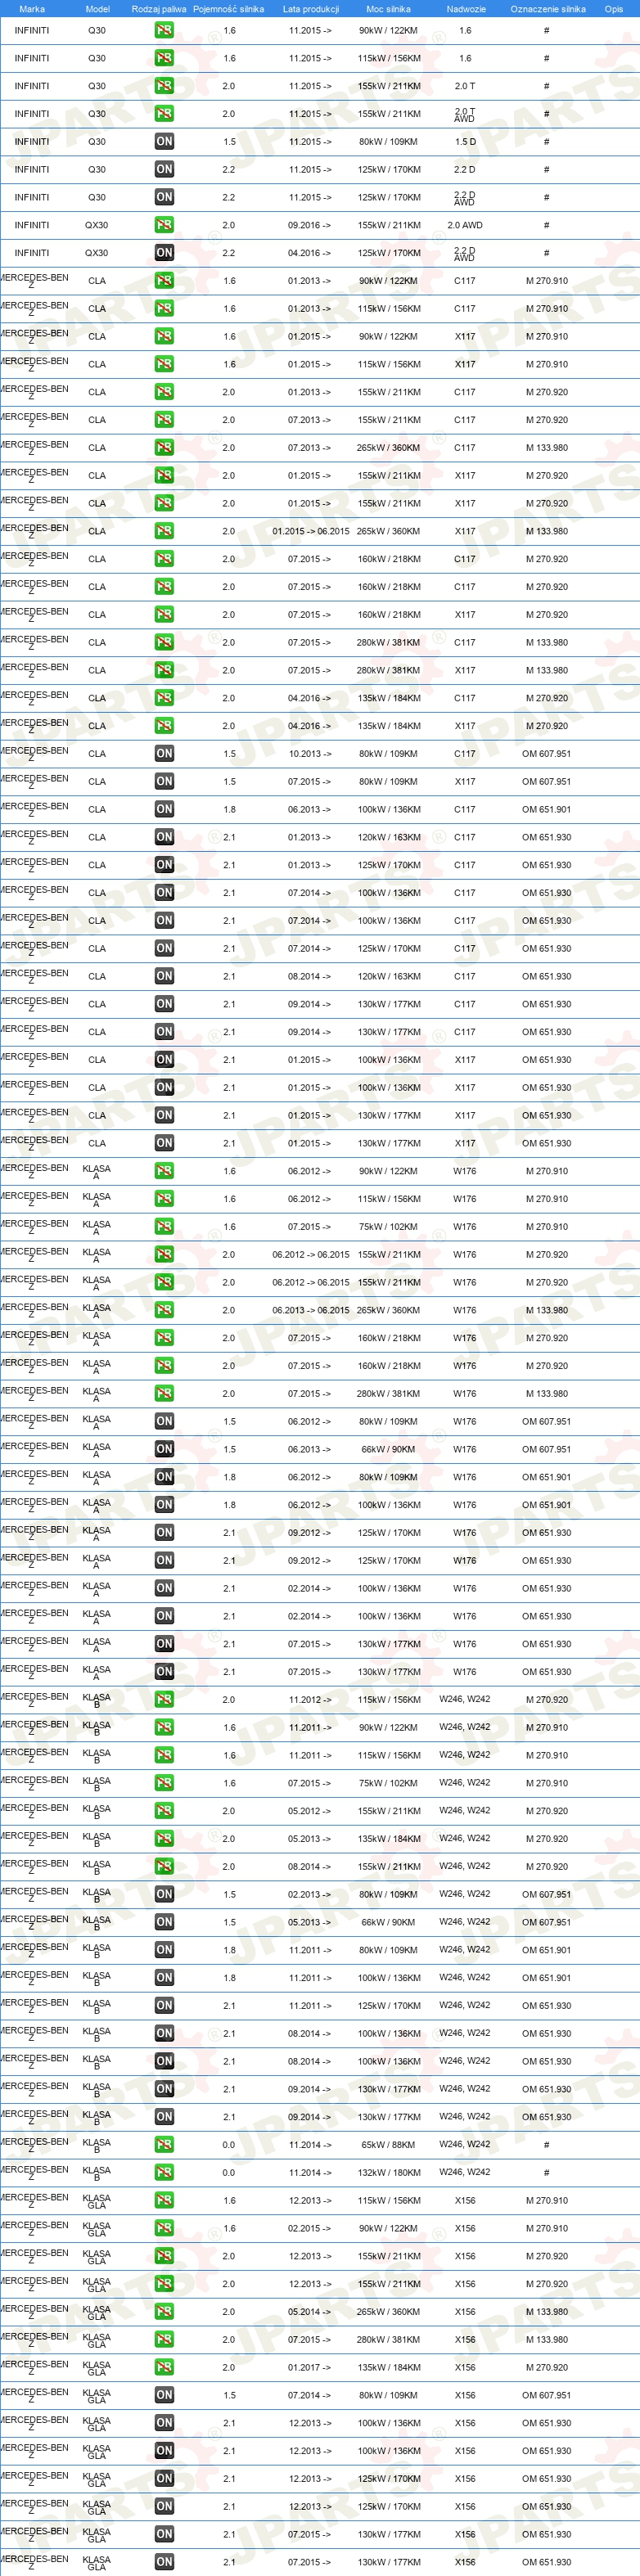Viewport: 640px width, 2576px height.
Task: Click the Lata produkcji column header
Action: (311, 9)
